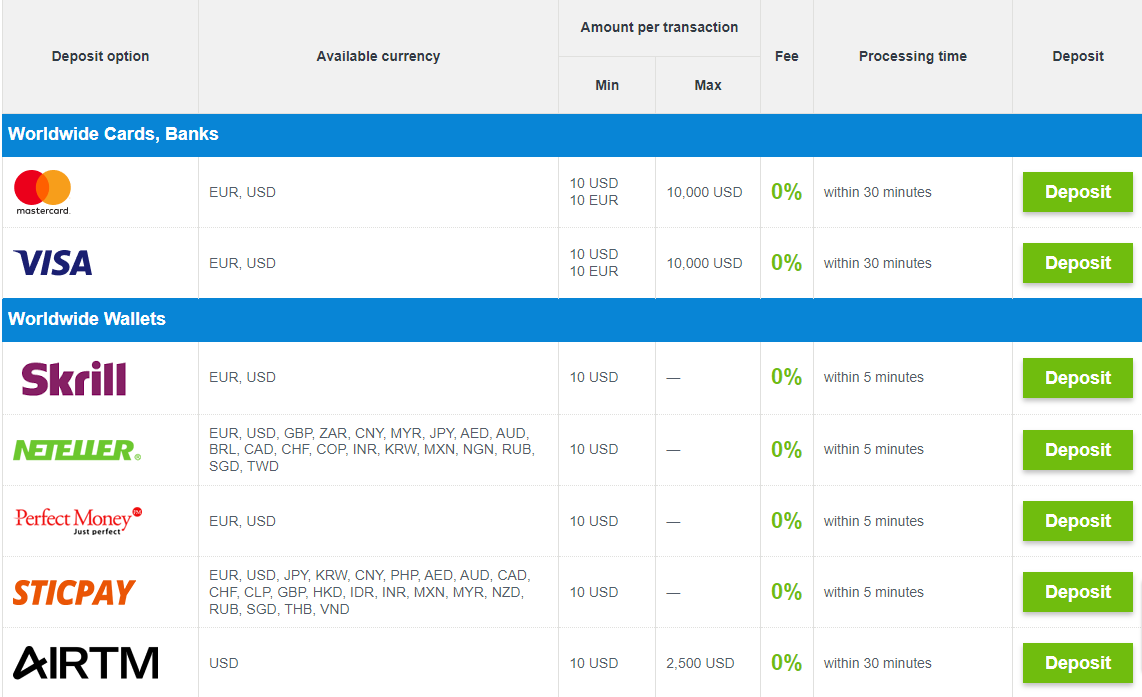Click Visa's within 30 minutes processing time
1142x697 pixels.
pyautogui.click(x=878, y=263)
